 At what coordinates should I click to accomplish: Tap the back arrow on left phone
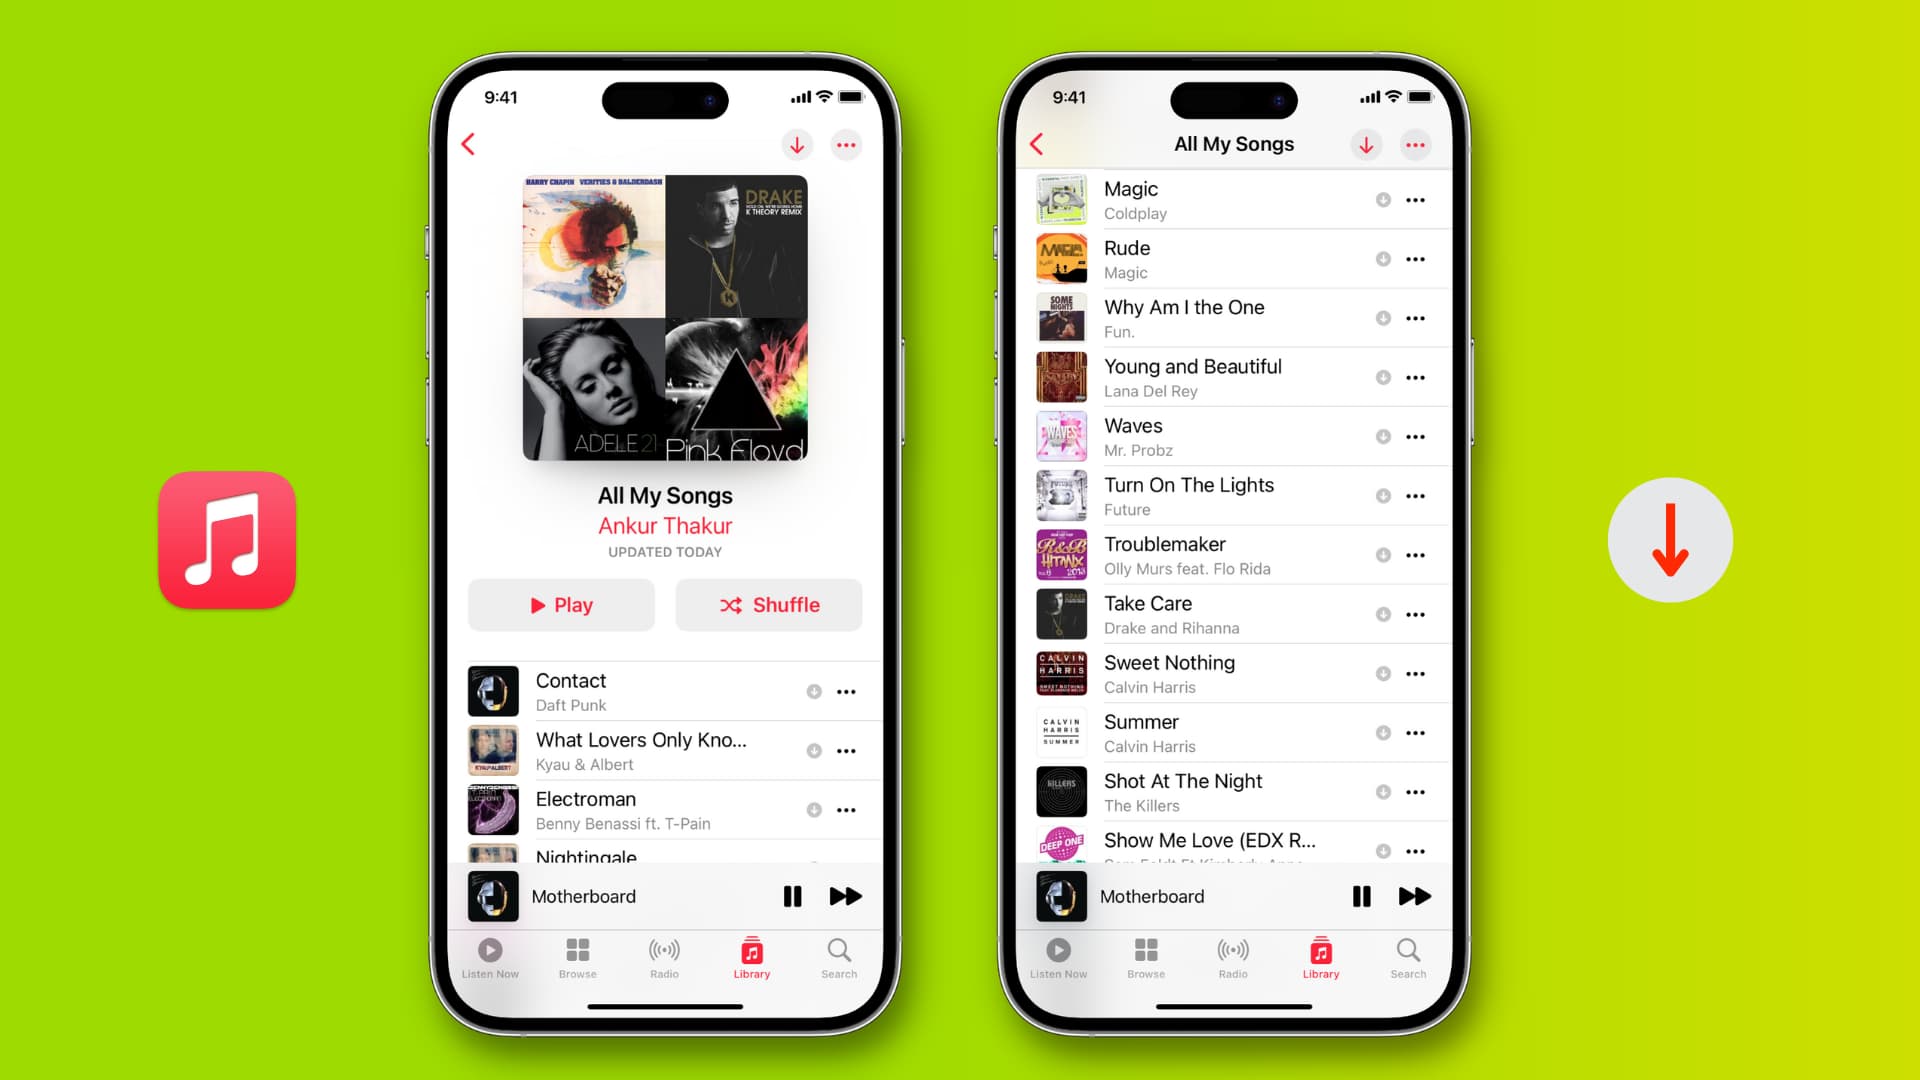468,144
